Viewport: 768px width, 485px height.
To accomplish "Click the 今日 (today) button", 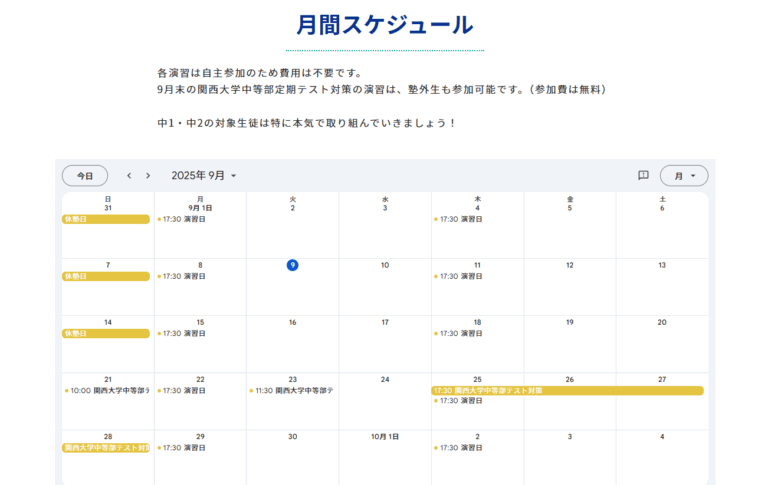I will (85, 175).
